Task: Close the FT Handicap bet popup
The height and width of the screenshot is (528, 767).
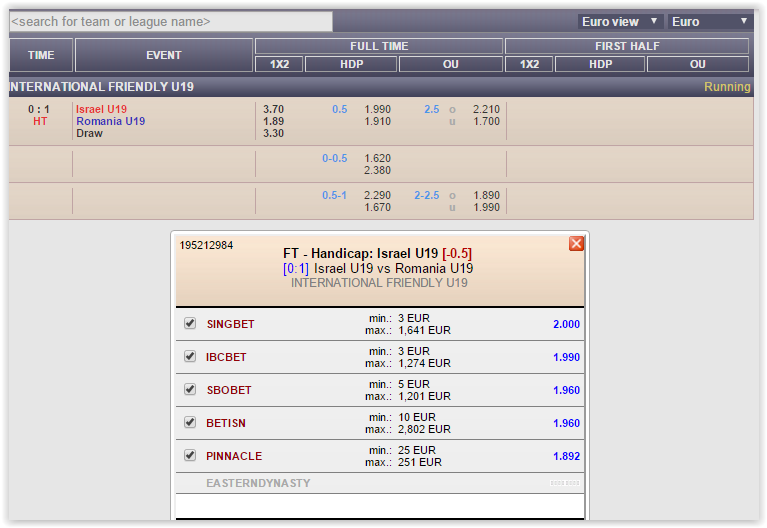Action: point(576,243)
